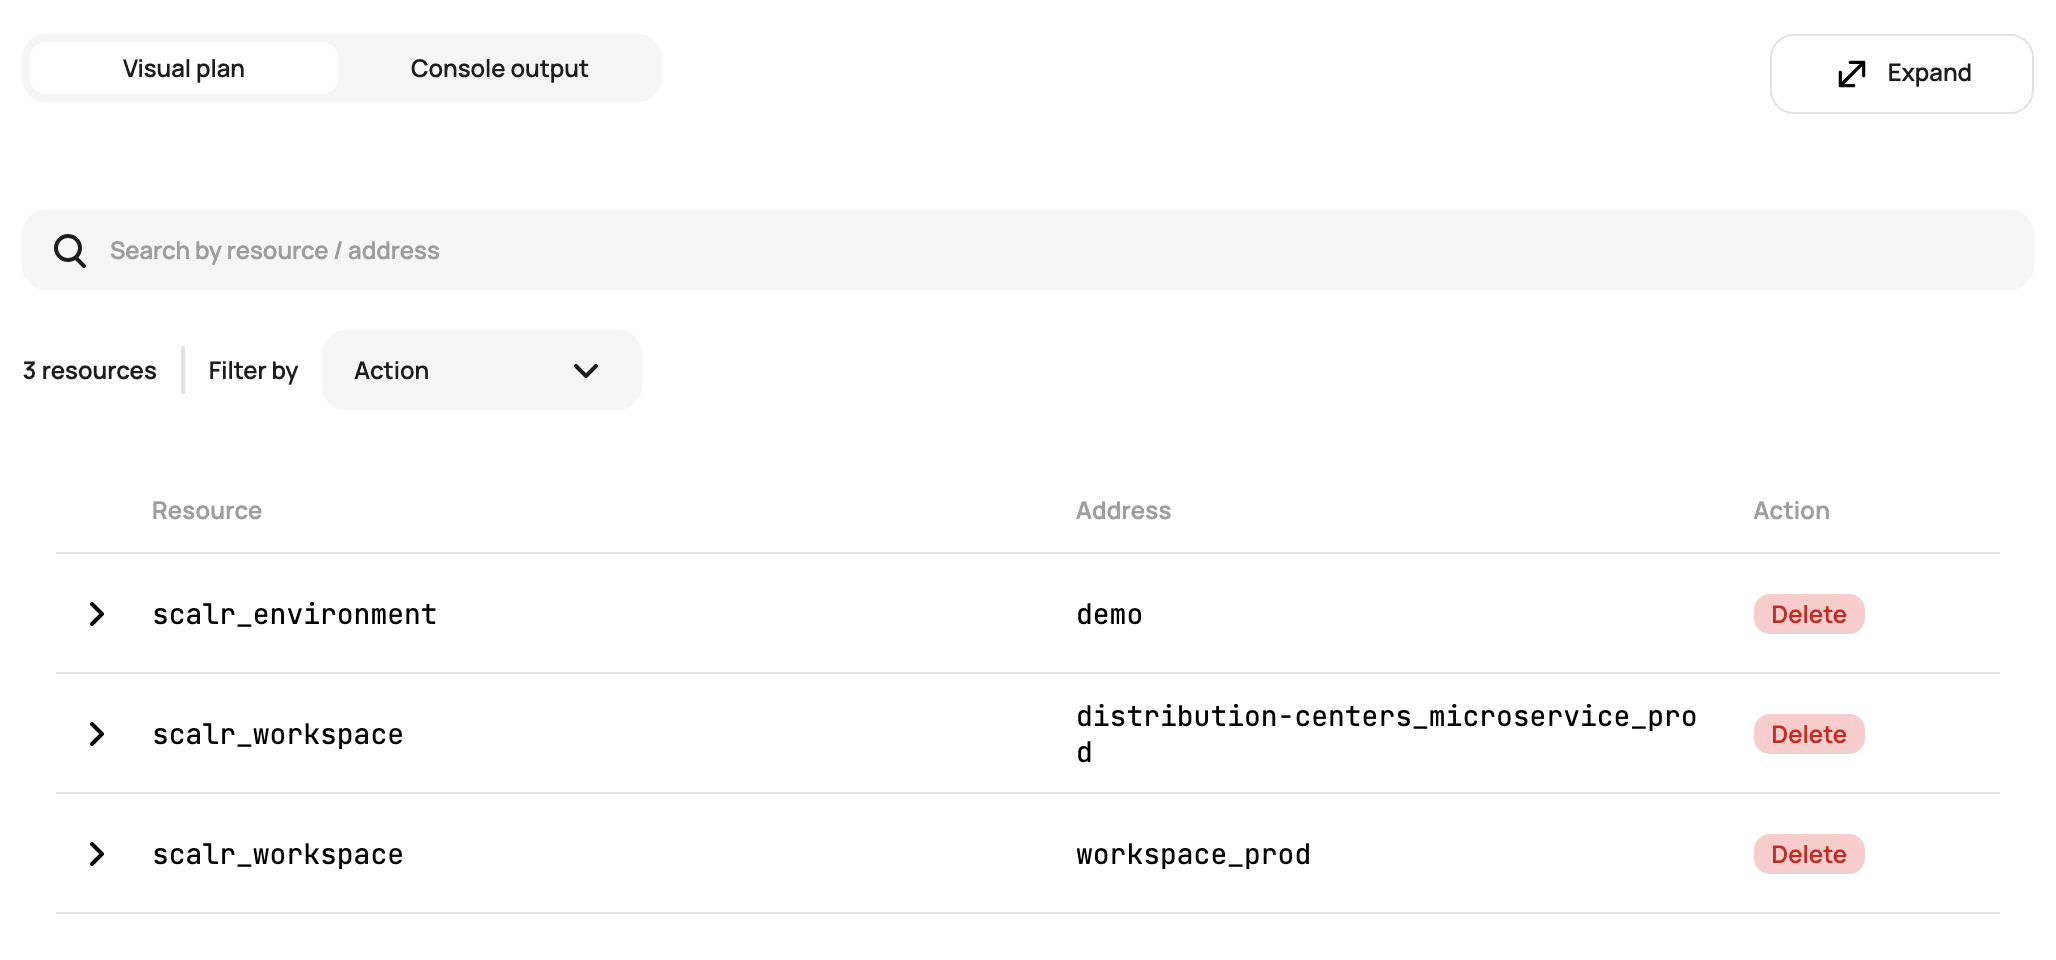This screenshot has height=960, width=2056.
Task: Click the Expand arrows icon
Action: (1851, 73)
